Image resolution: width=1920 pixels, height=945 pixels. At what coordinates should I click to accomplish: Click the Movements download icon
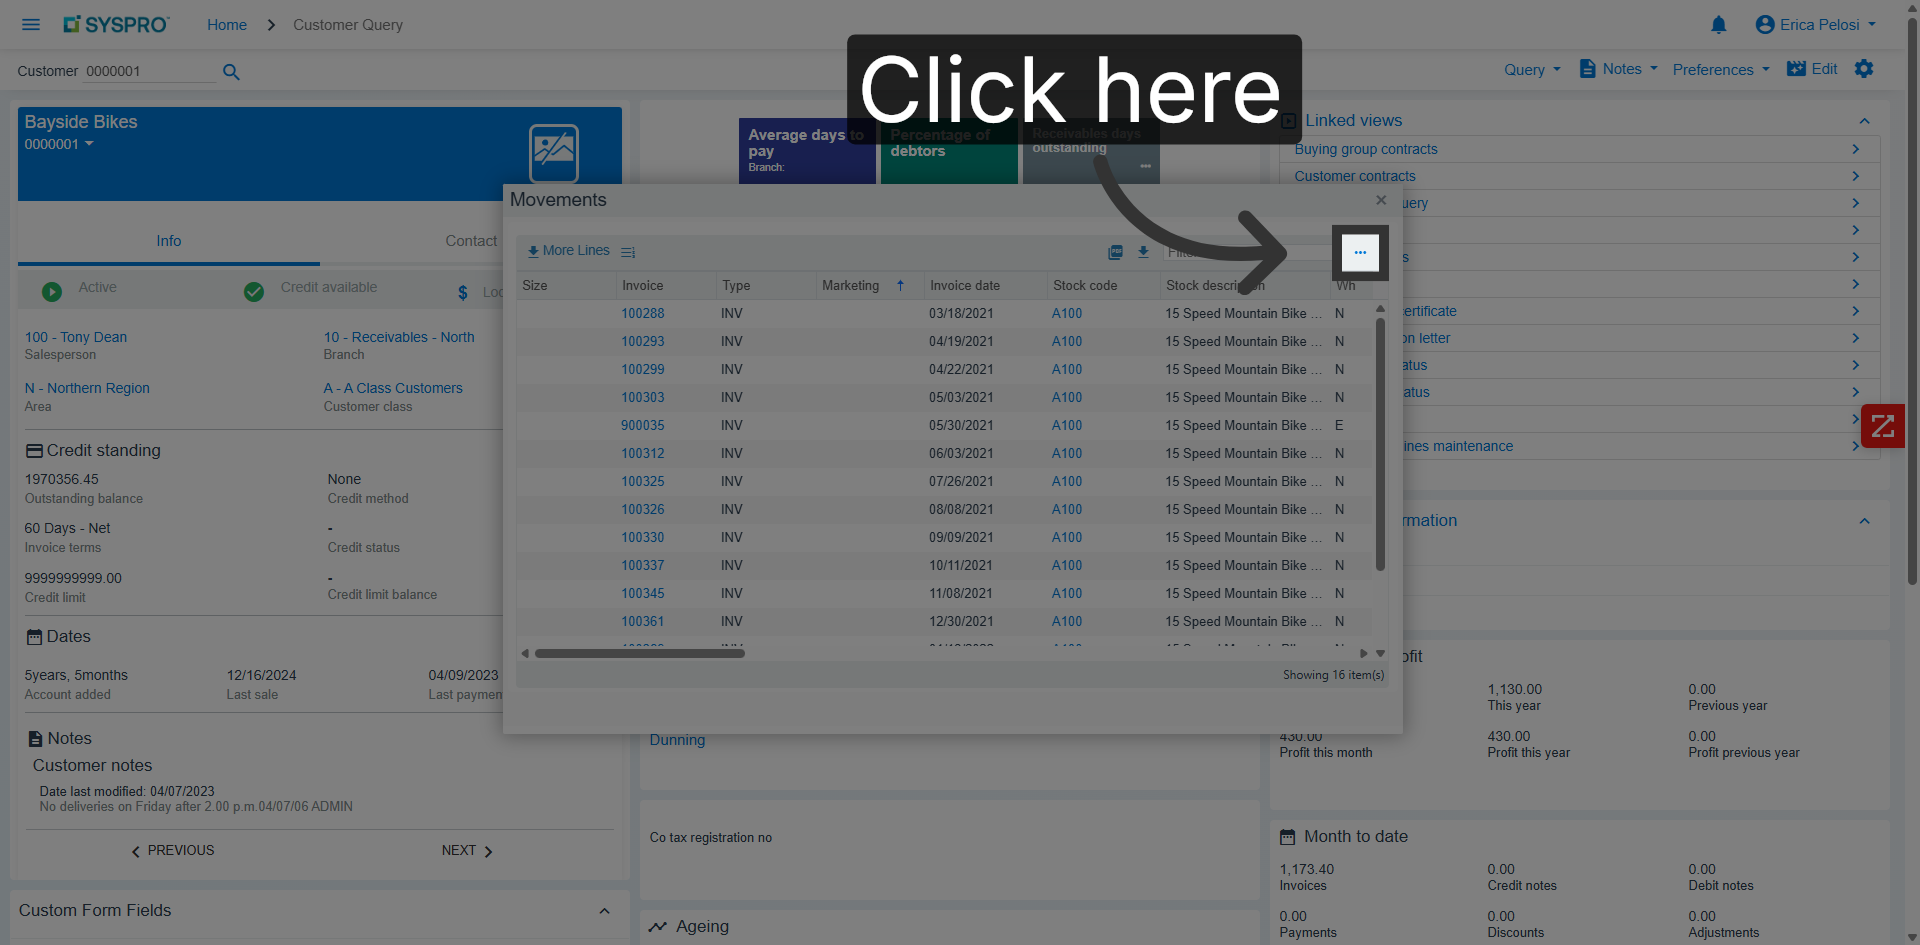pyautogui.click(x=1143, y=252)
